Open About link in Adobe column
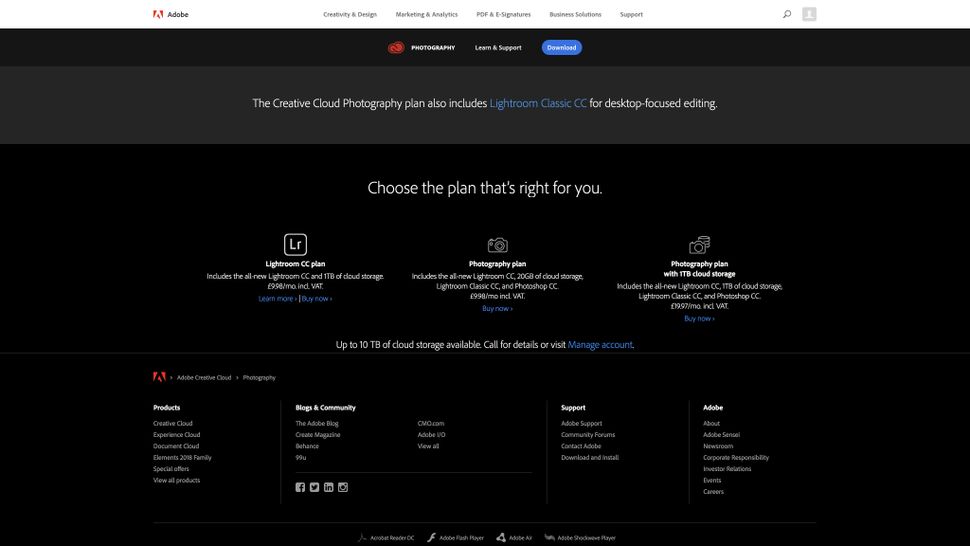Viewport: 970px width, 546px height. point(711,424)
